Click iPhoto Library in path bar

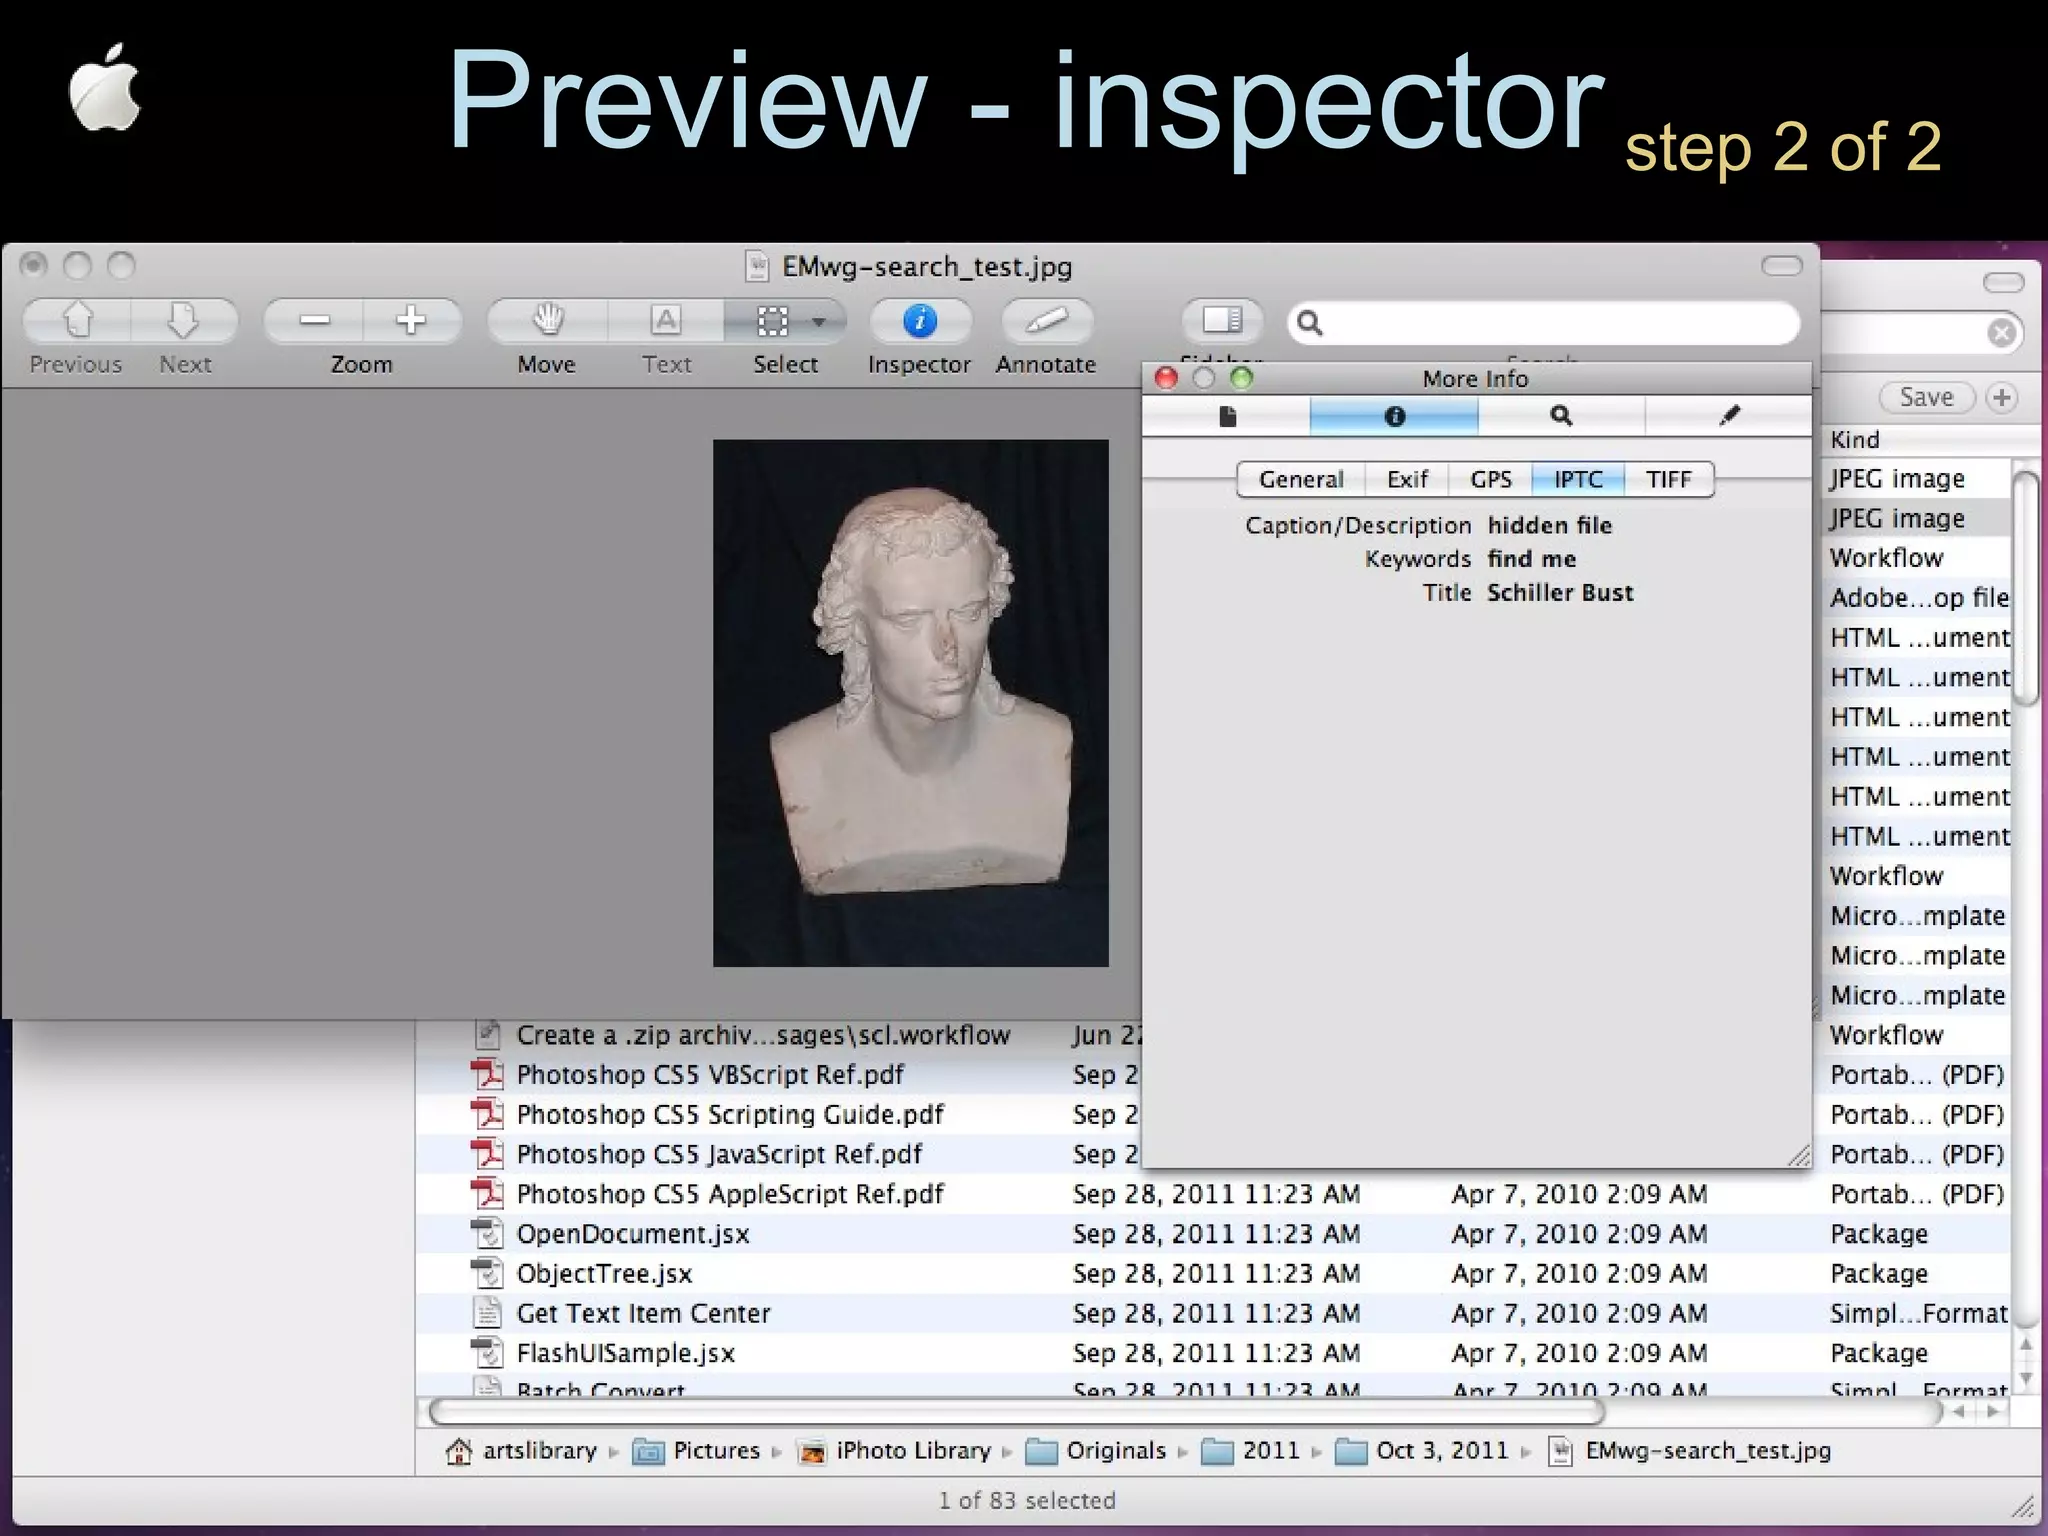[894, 1451]
